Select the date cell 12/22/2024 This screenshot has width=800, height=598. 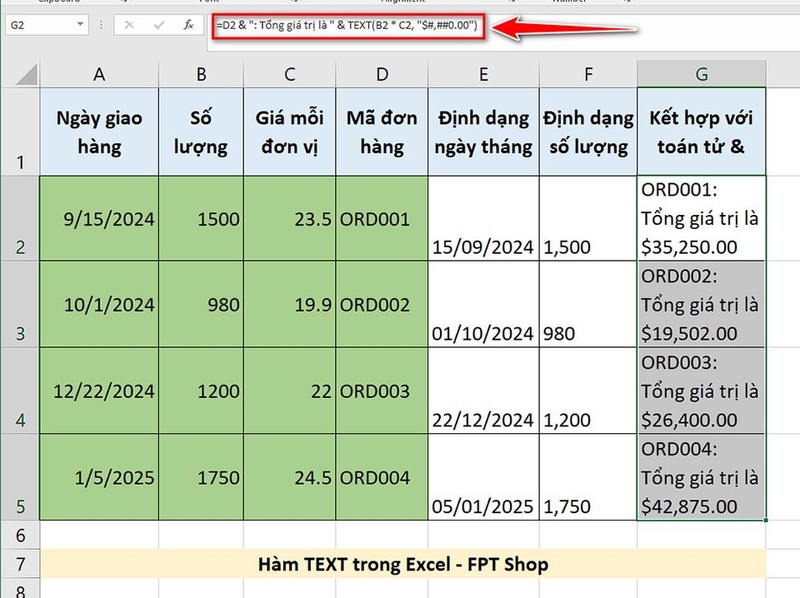99,391
